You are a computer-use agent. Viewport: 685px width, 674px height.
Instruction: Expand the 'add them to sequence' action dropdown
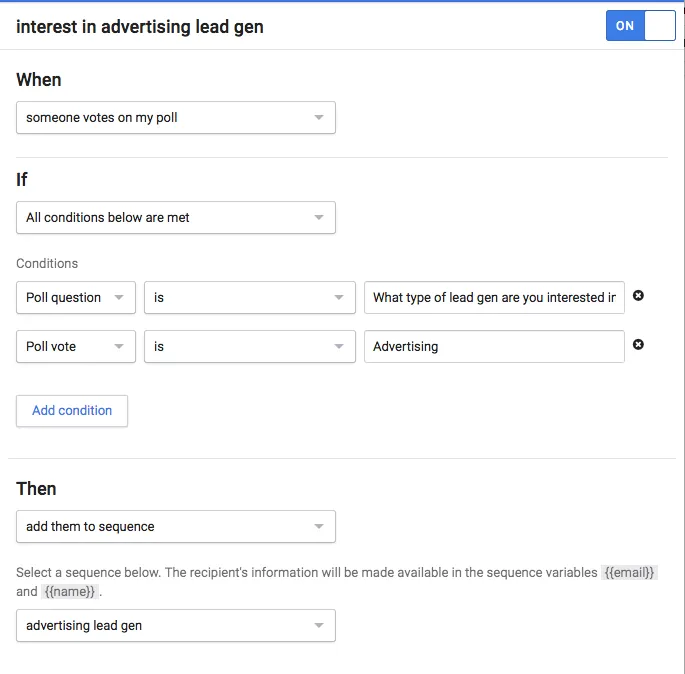pos(176,526)
